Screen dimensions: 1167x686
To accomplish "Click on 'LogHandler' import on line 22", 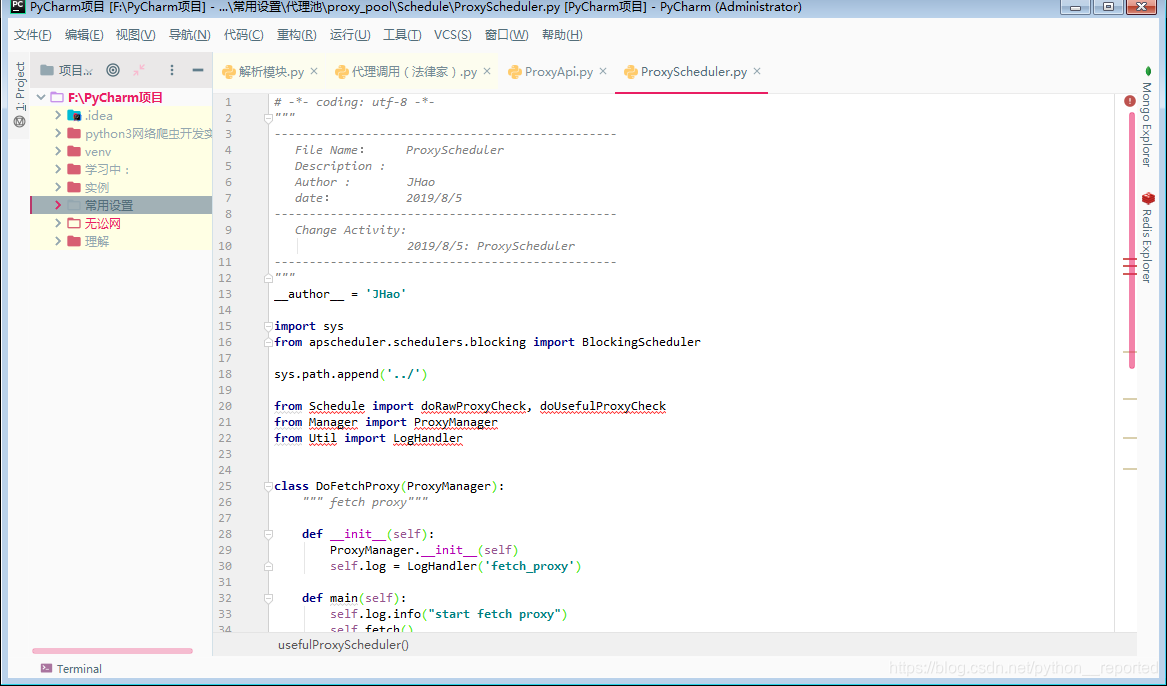I will pos(428,438).
